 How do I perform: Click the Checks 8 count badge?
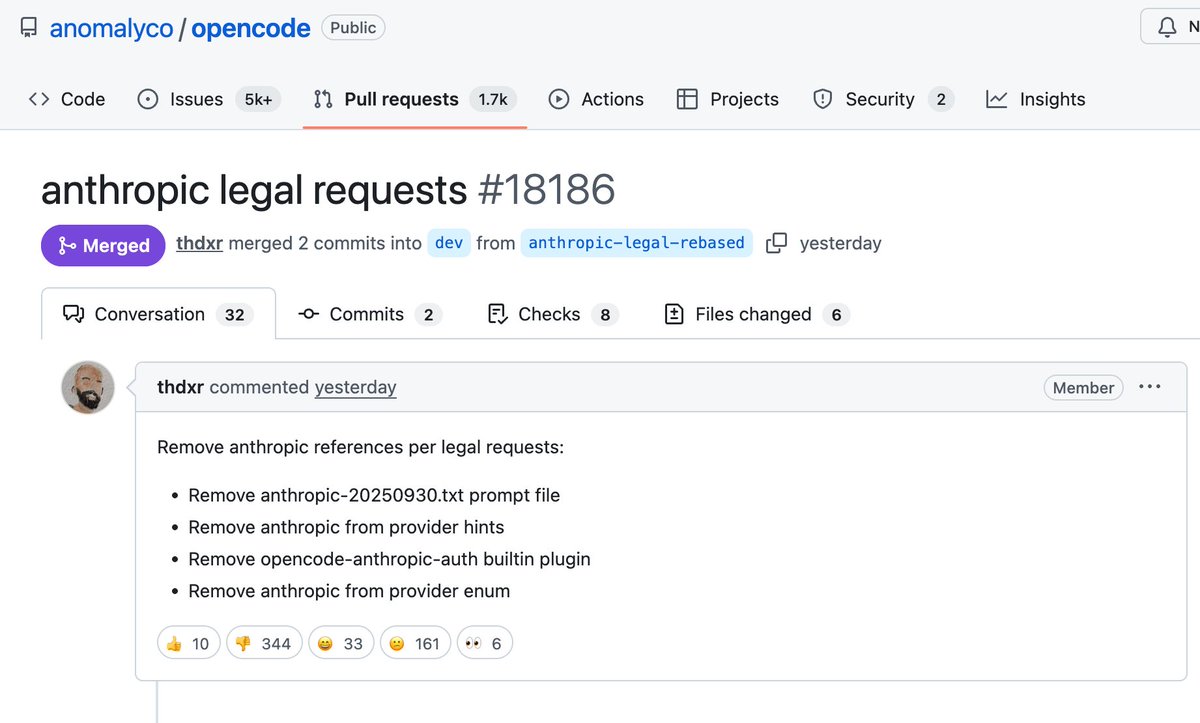click(604, 314)
